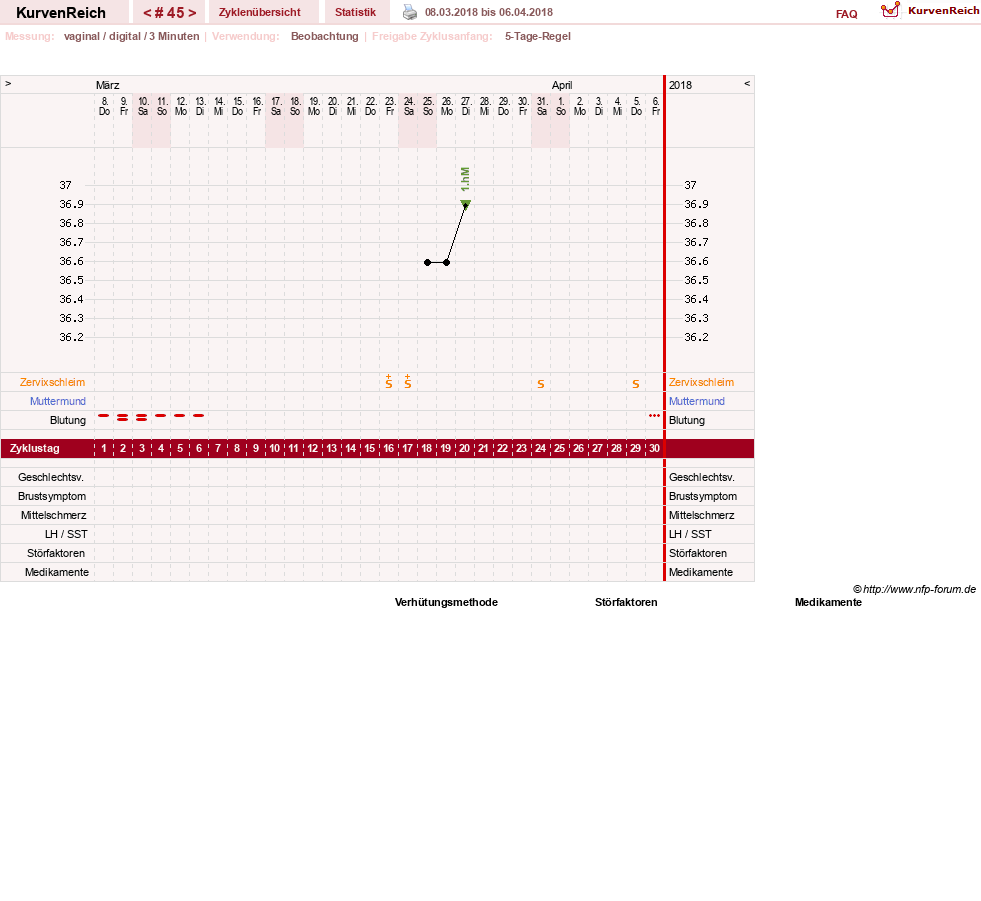Image resolution: width=981 pixels, height=901 pixels.
Task: Select cycle day 30 in the Zyklustag row
Action: point(654,449)
